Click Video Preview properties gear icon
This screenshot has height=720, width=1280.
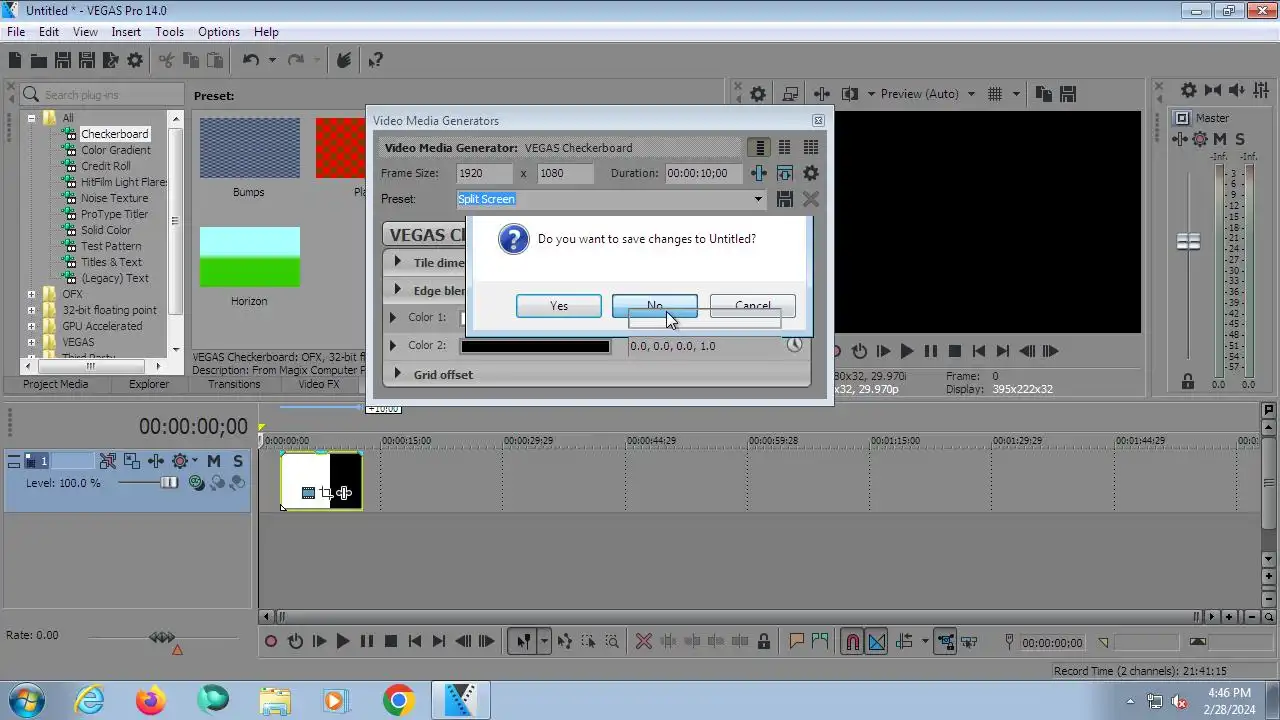(x=758, y=94)
